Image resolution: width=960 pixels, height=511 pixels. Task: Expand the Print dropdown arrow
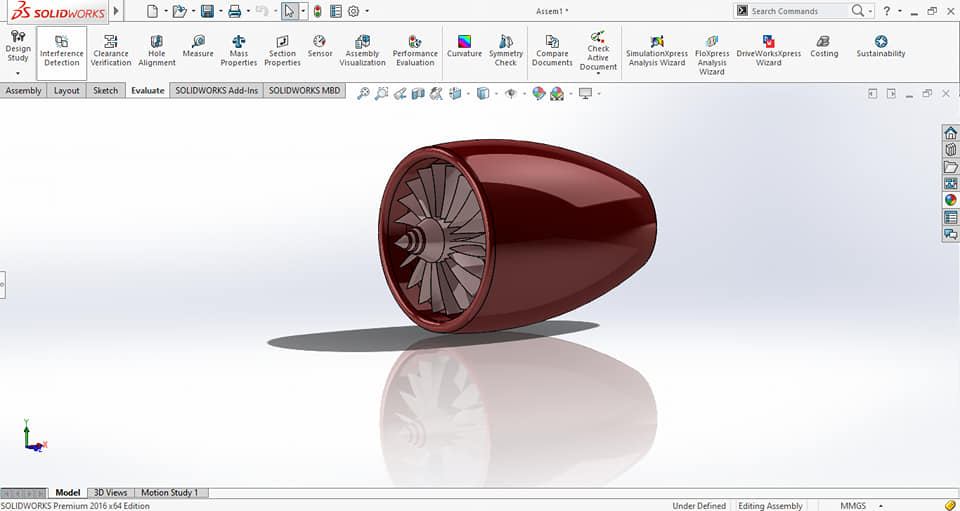coord(248,11)
